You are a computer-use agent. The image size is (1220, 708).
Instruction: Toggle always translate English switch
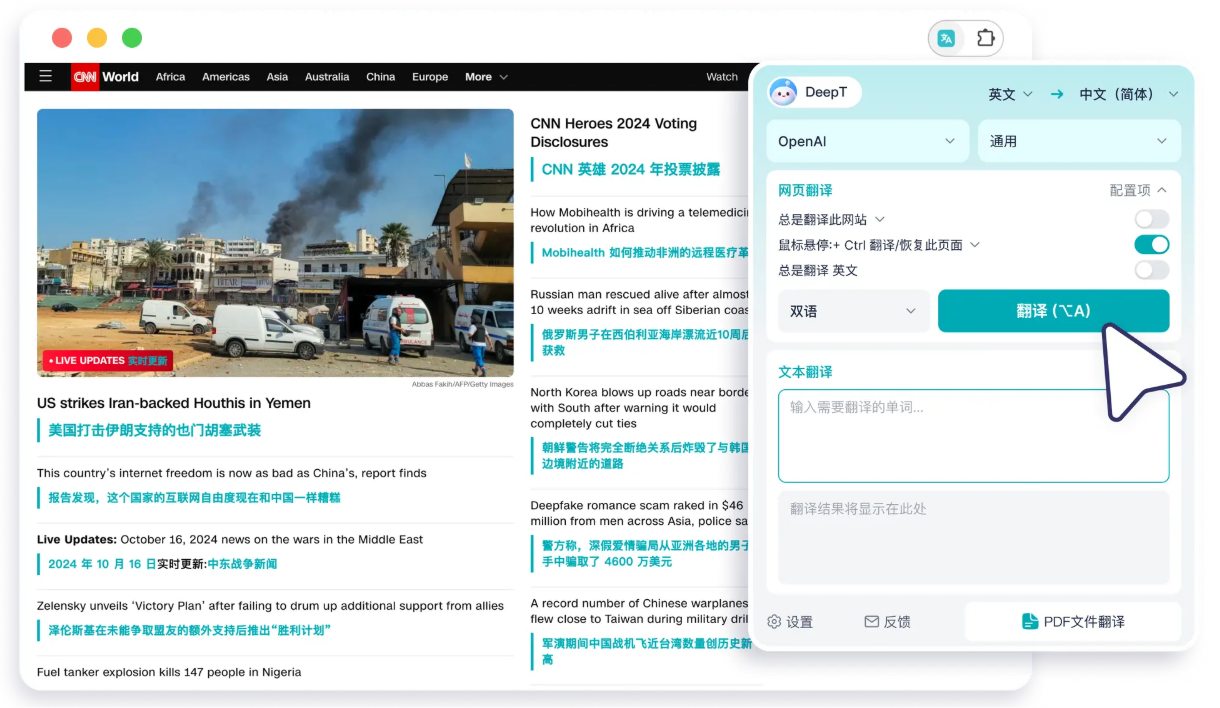click(1151, 270)
